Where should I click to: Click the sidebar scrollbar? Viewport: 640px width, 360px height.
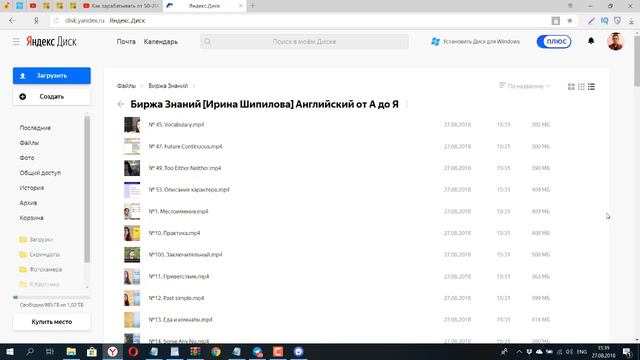(87, 189)
